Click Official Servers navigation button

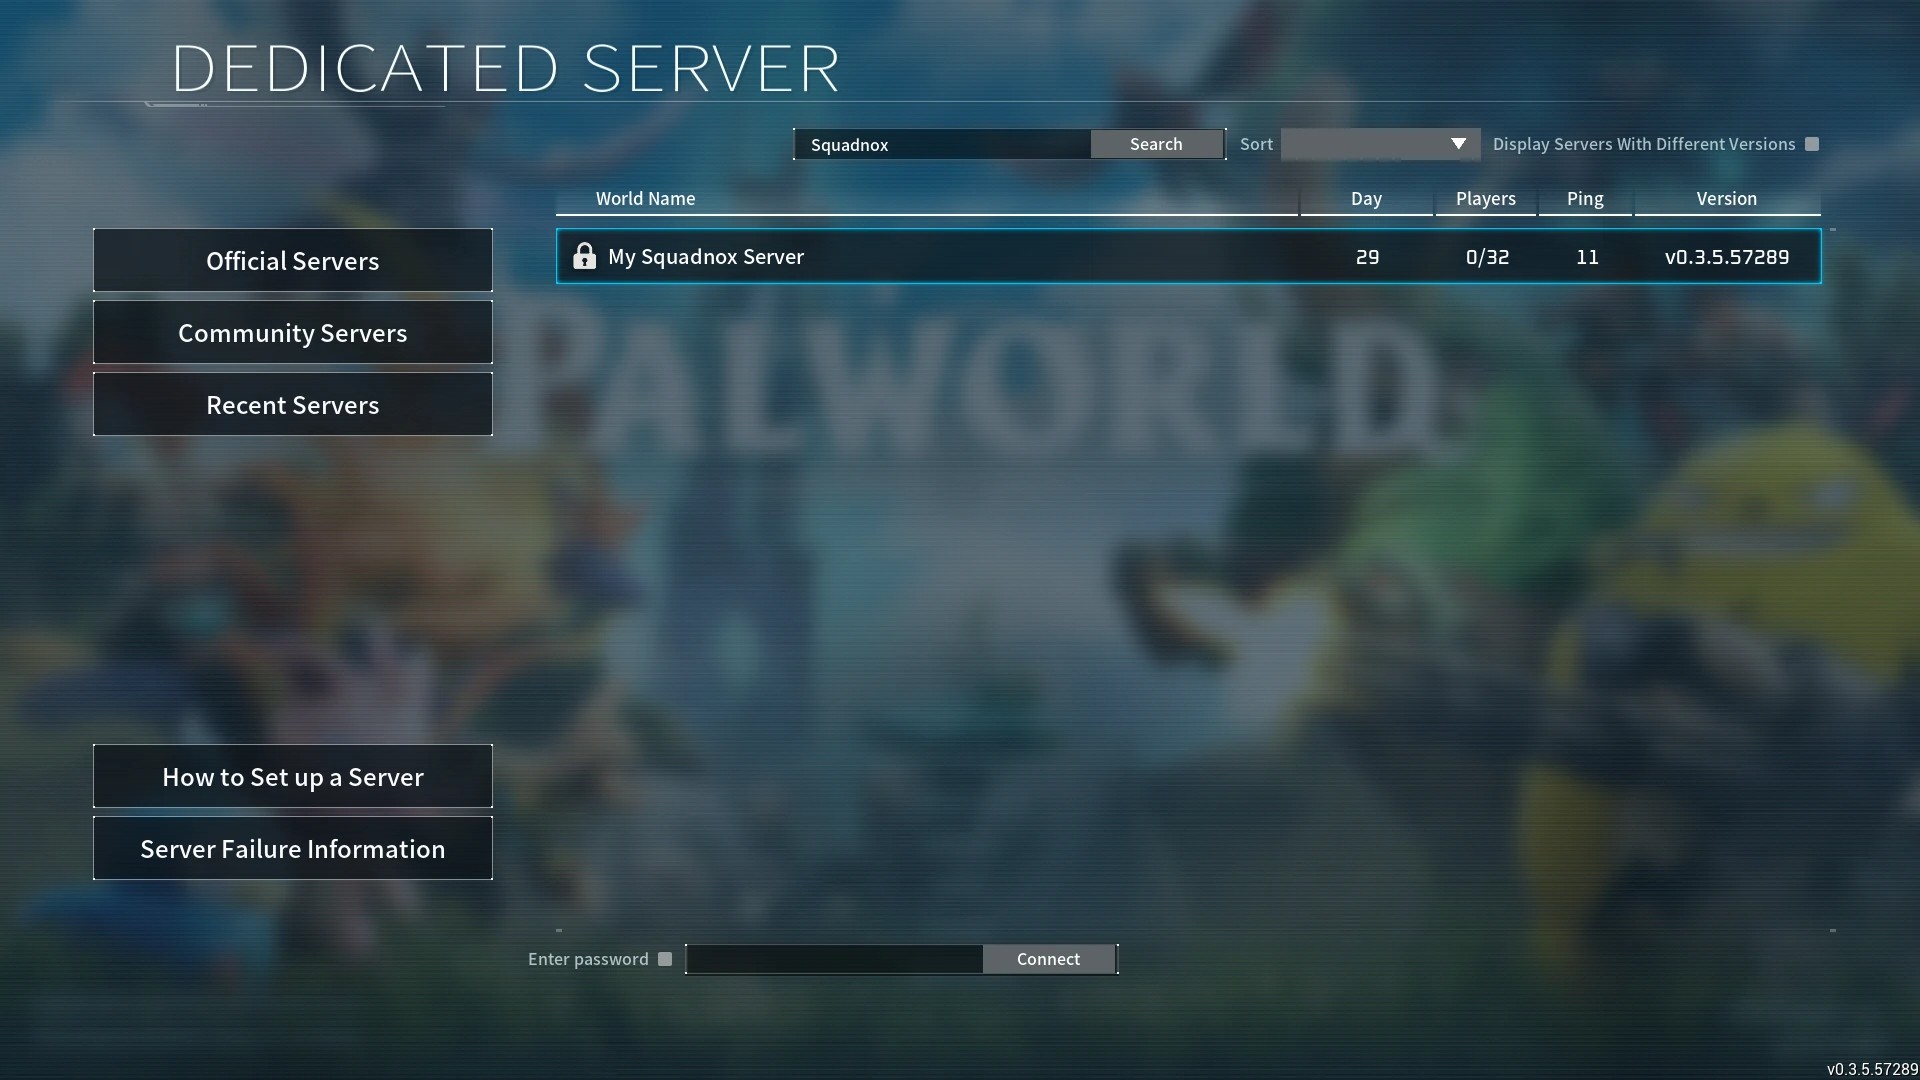point(291,260)
